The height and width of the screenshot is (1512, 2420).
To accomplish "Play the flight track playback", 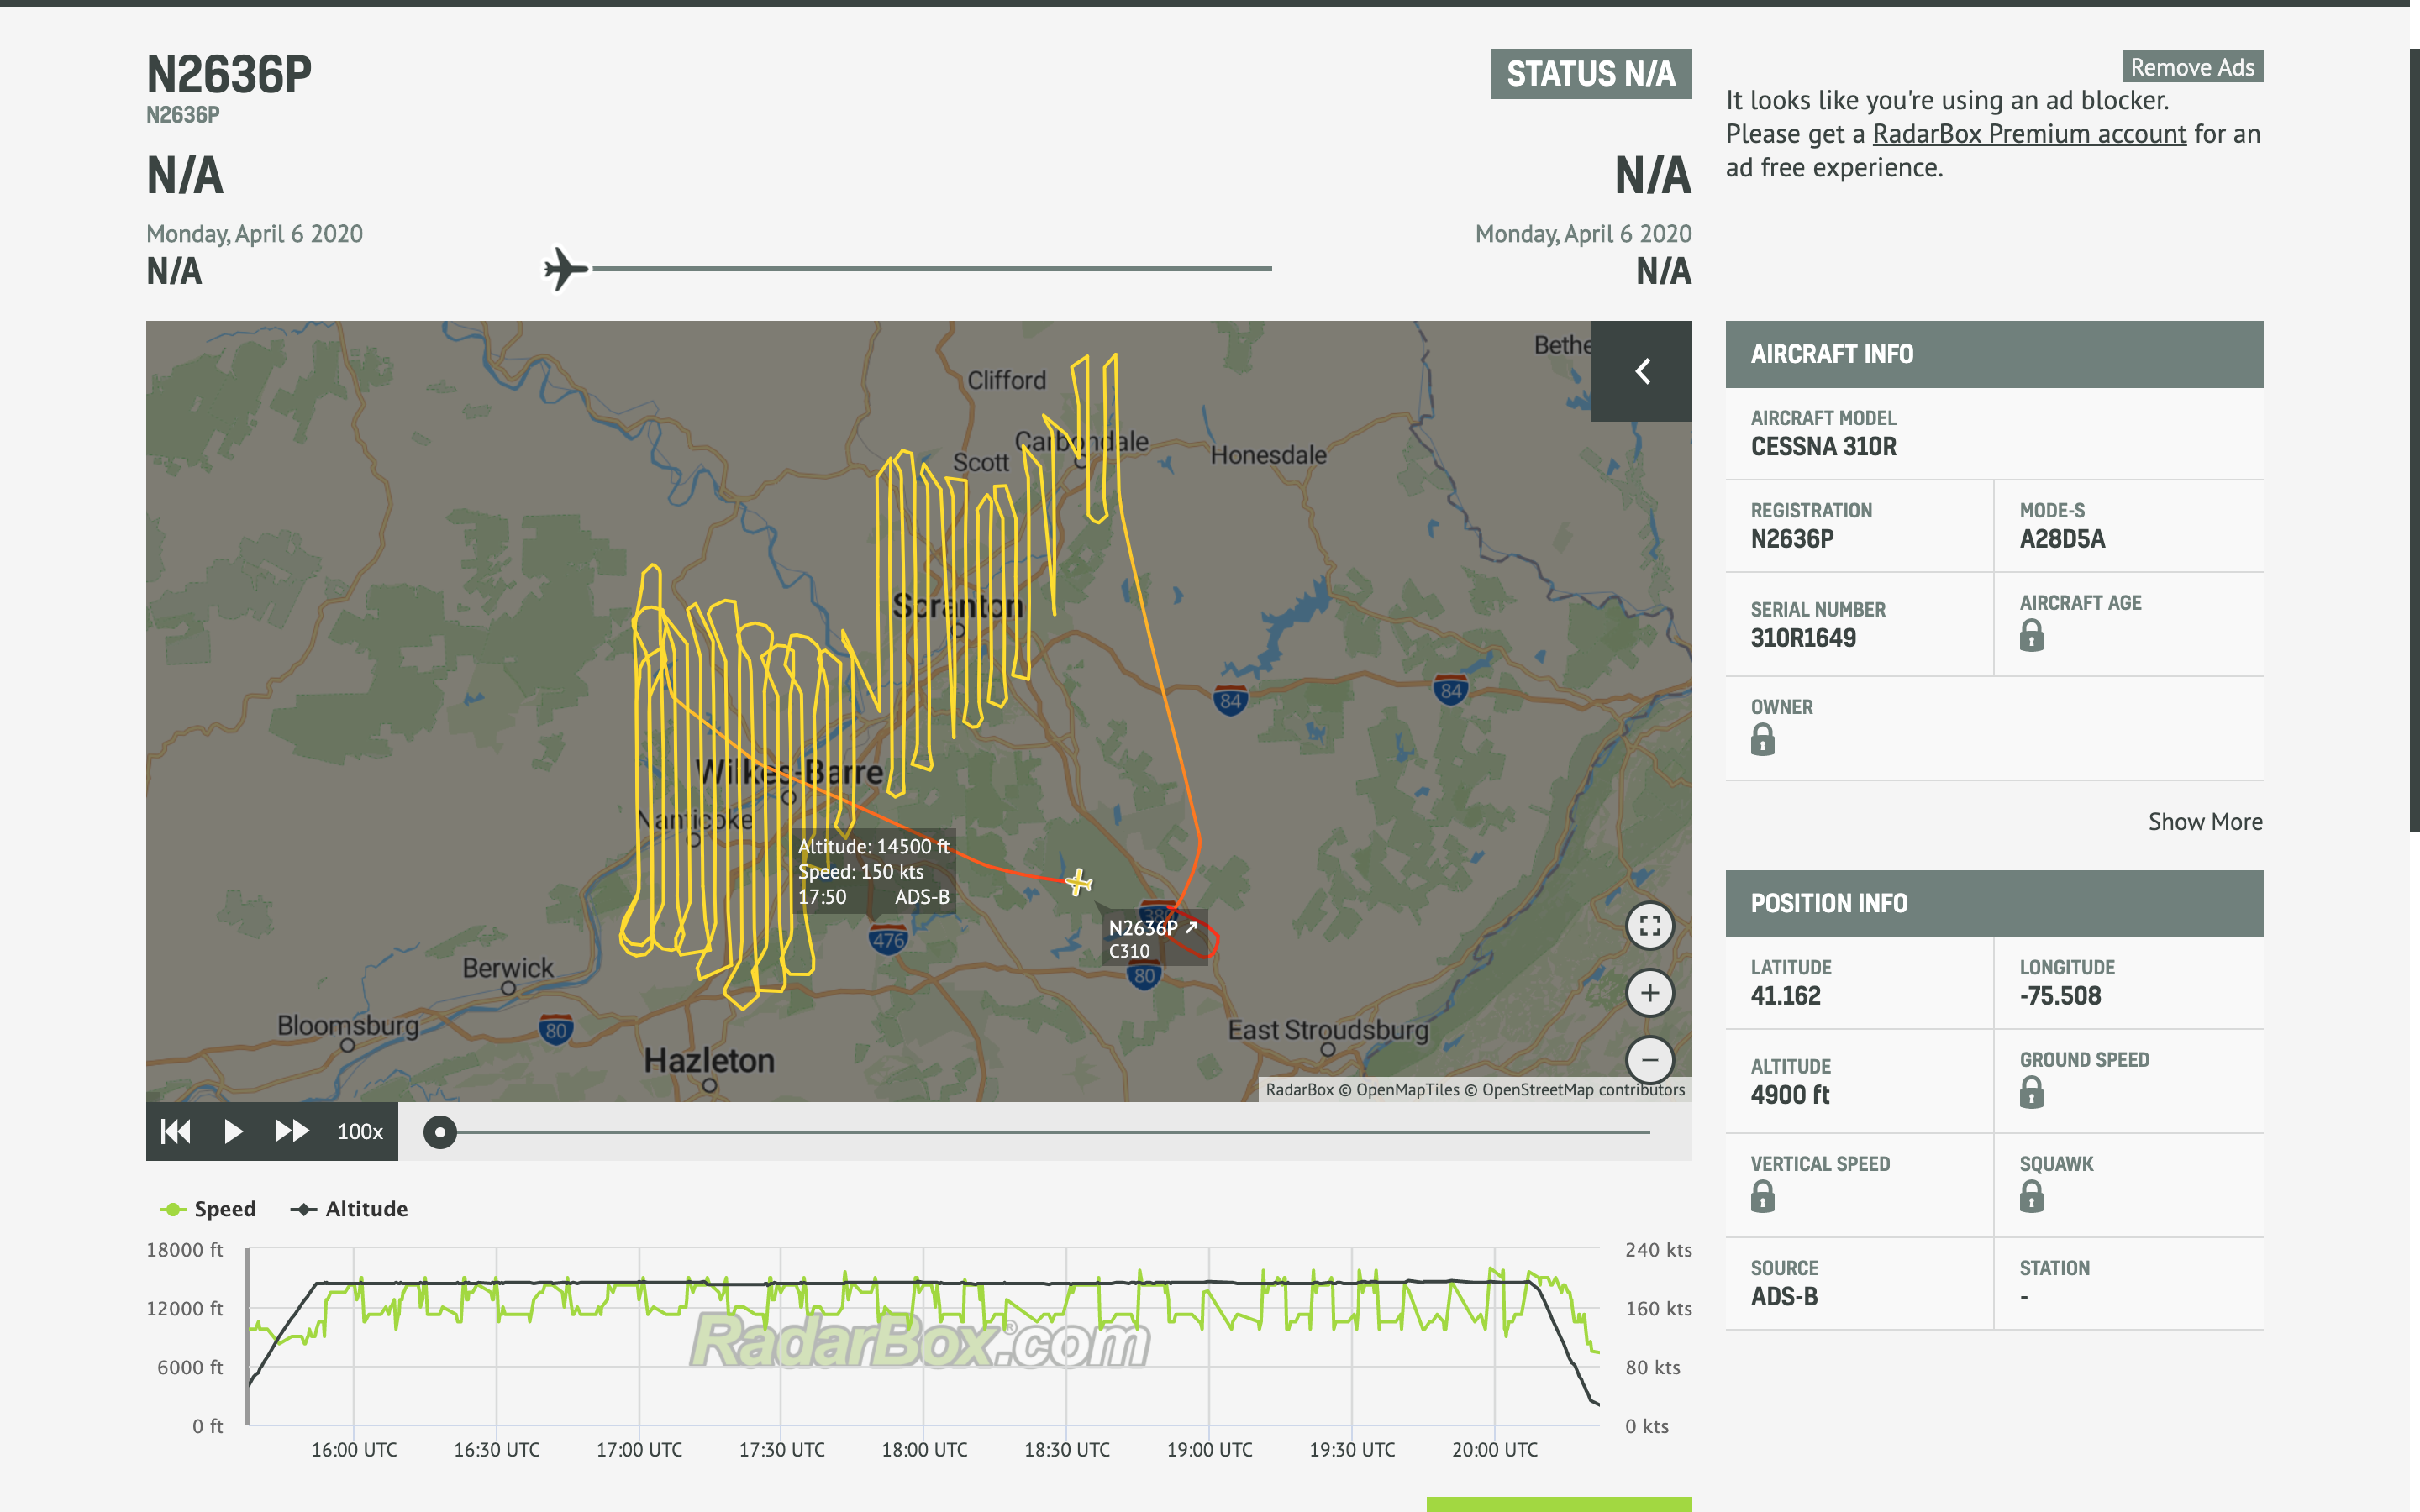I will 233,1131.
